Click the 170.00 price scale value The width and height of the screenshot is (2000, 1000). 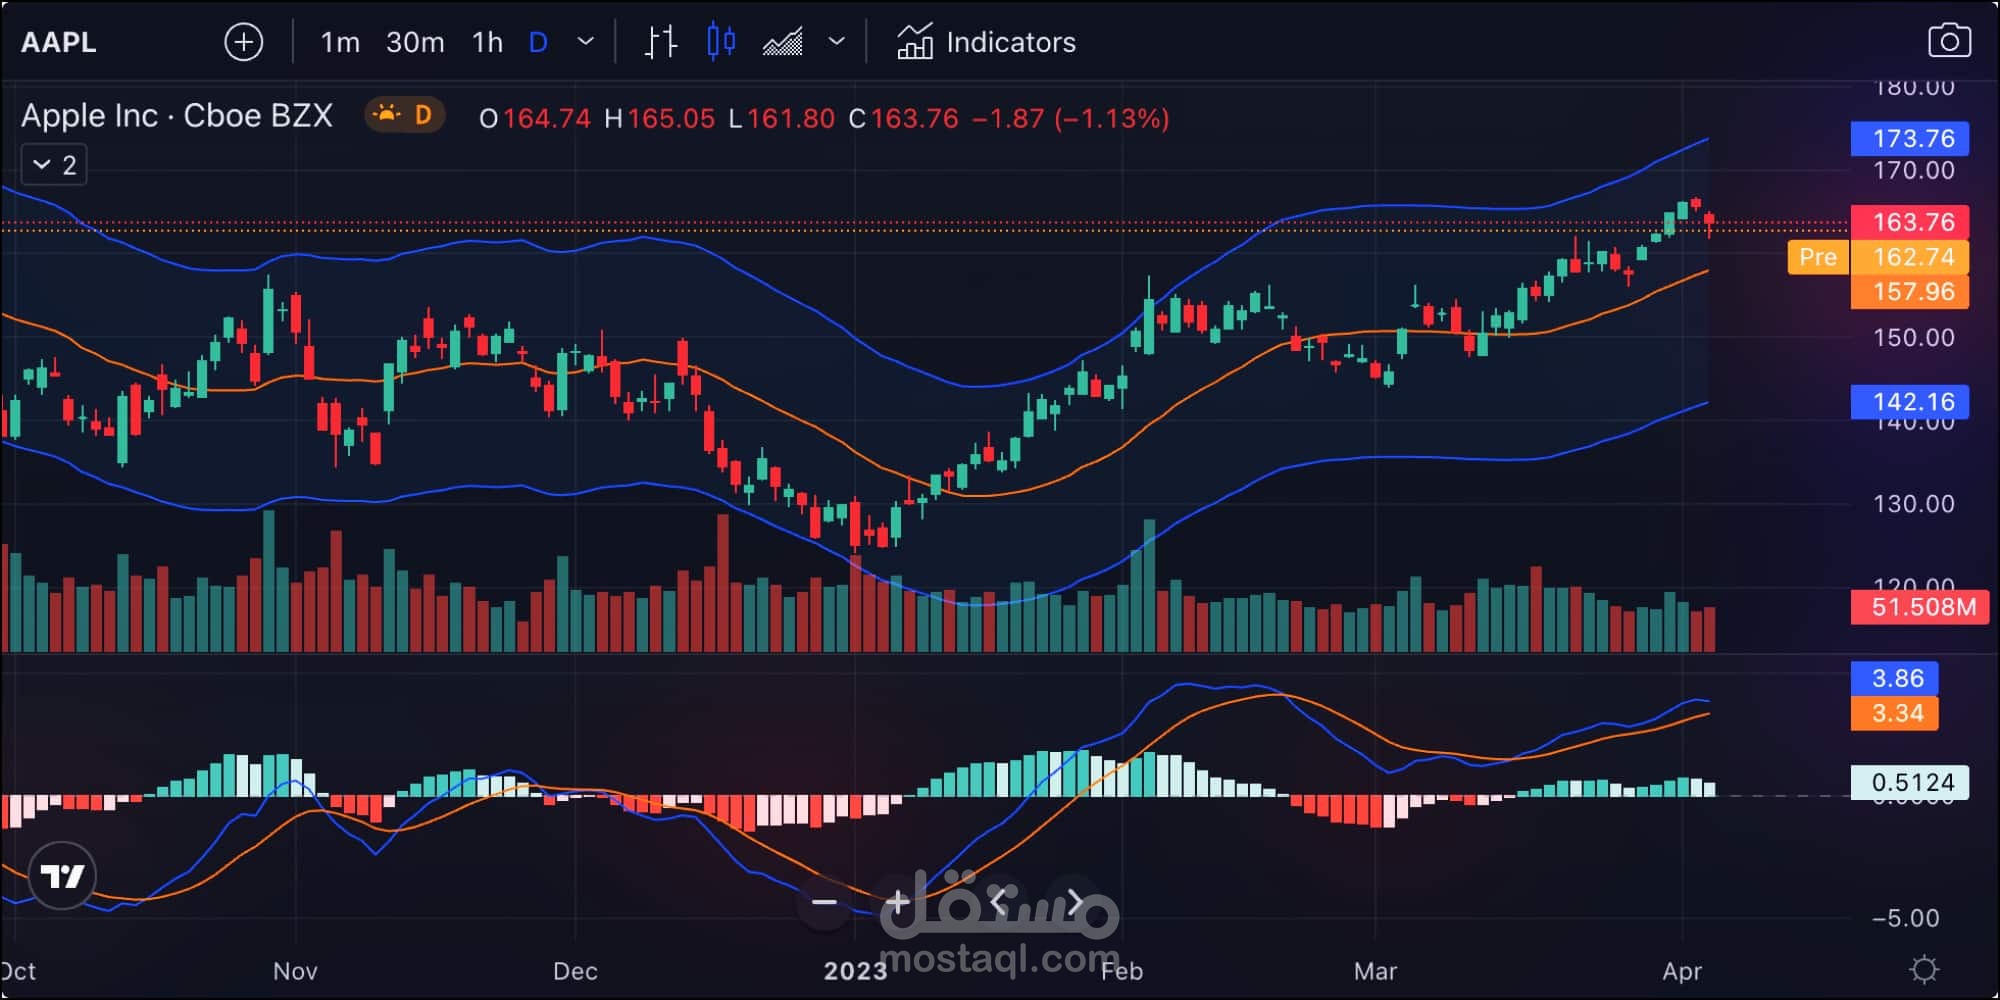[1913, 171]
